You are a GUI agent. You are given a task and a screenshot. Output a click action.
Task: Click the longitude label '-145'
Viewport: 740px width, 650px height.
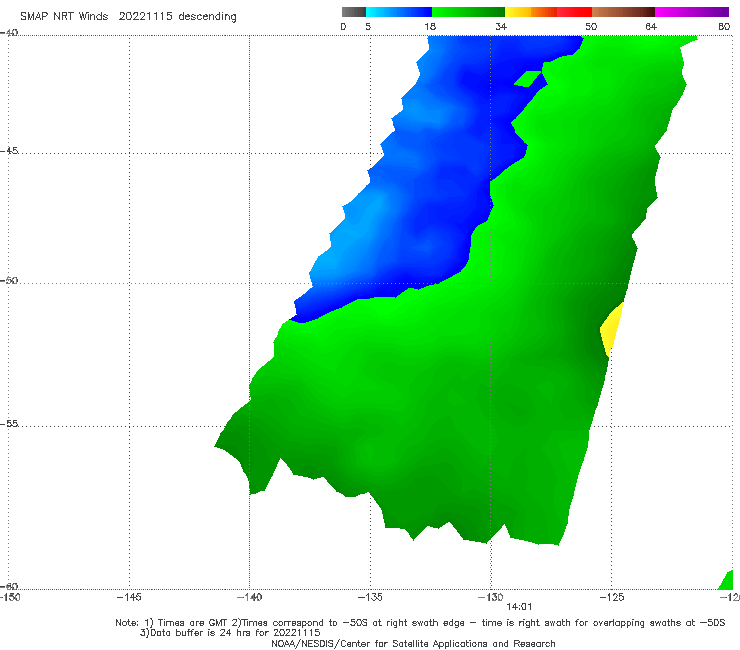(129, 597)
